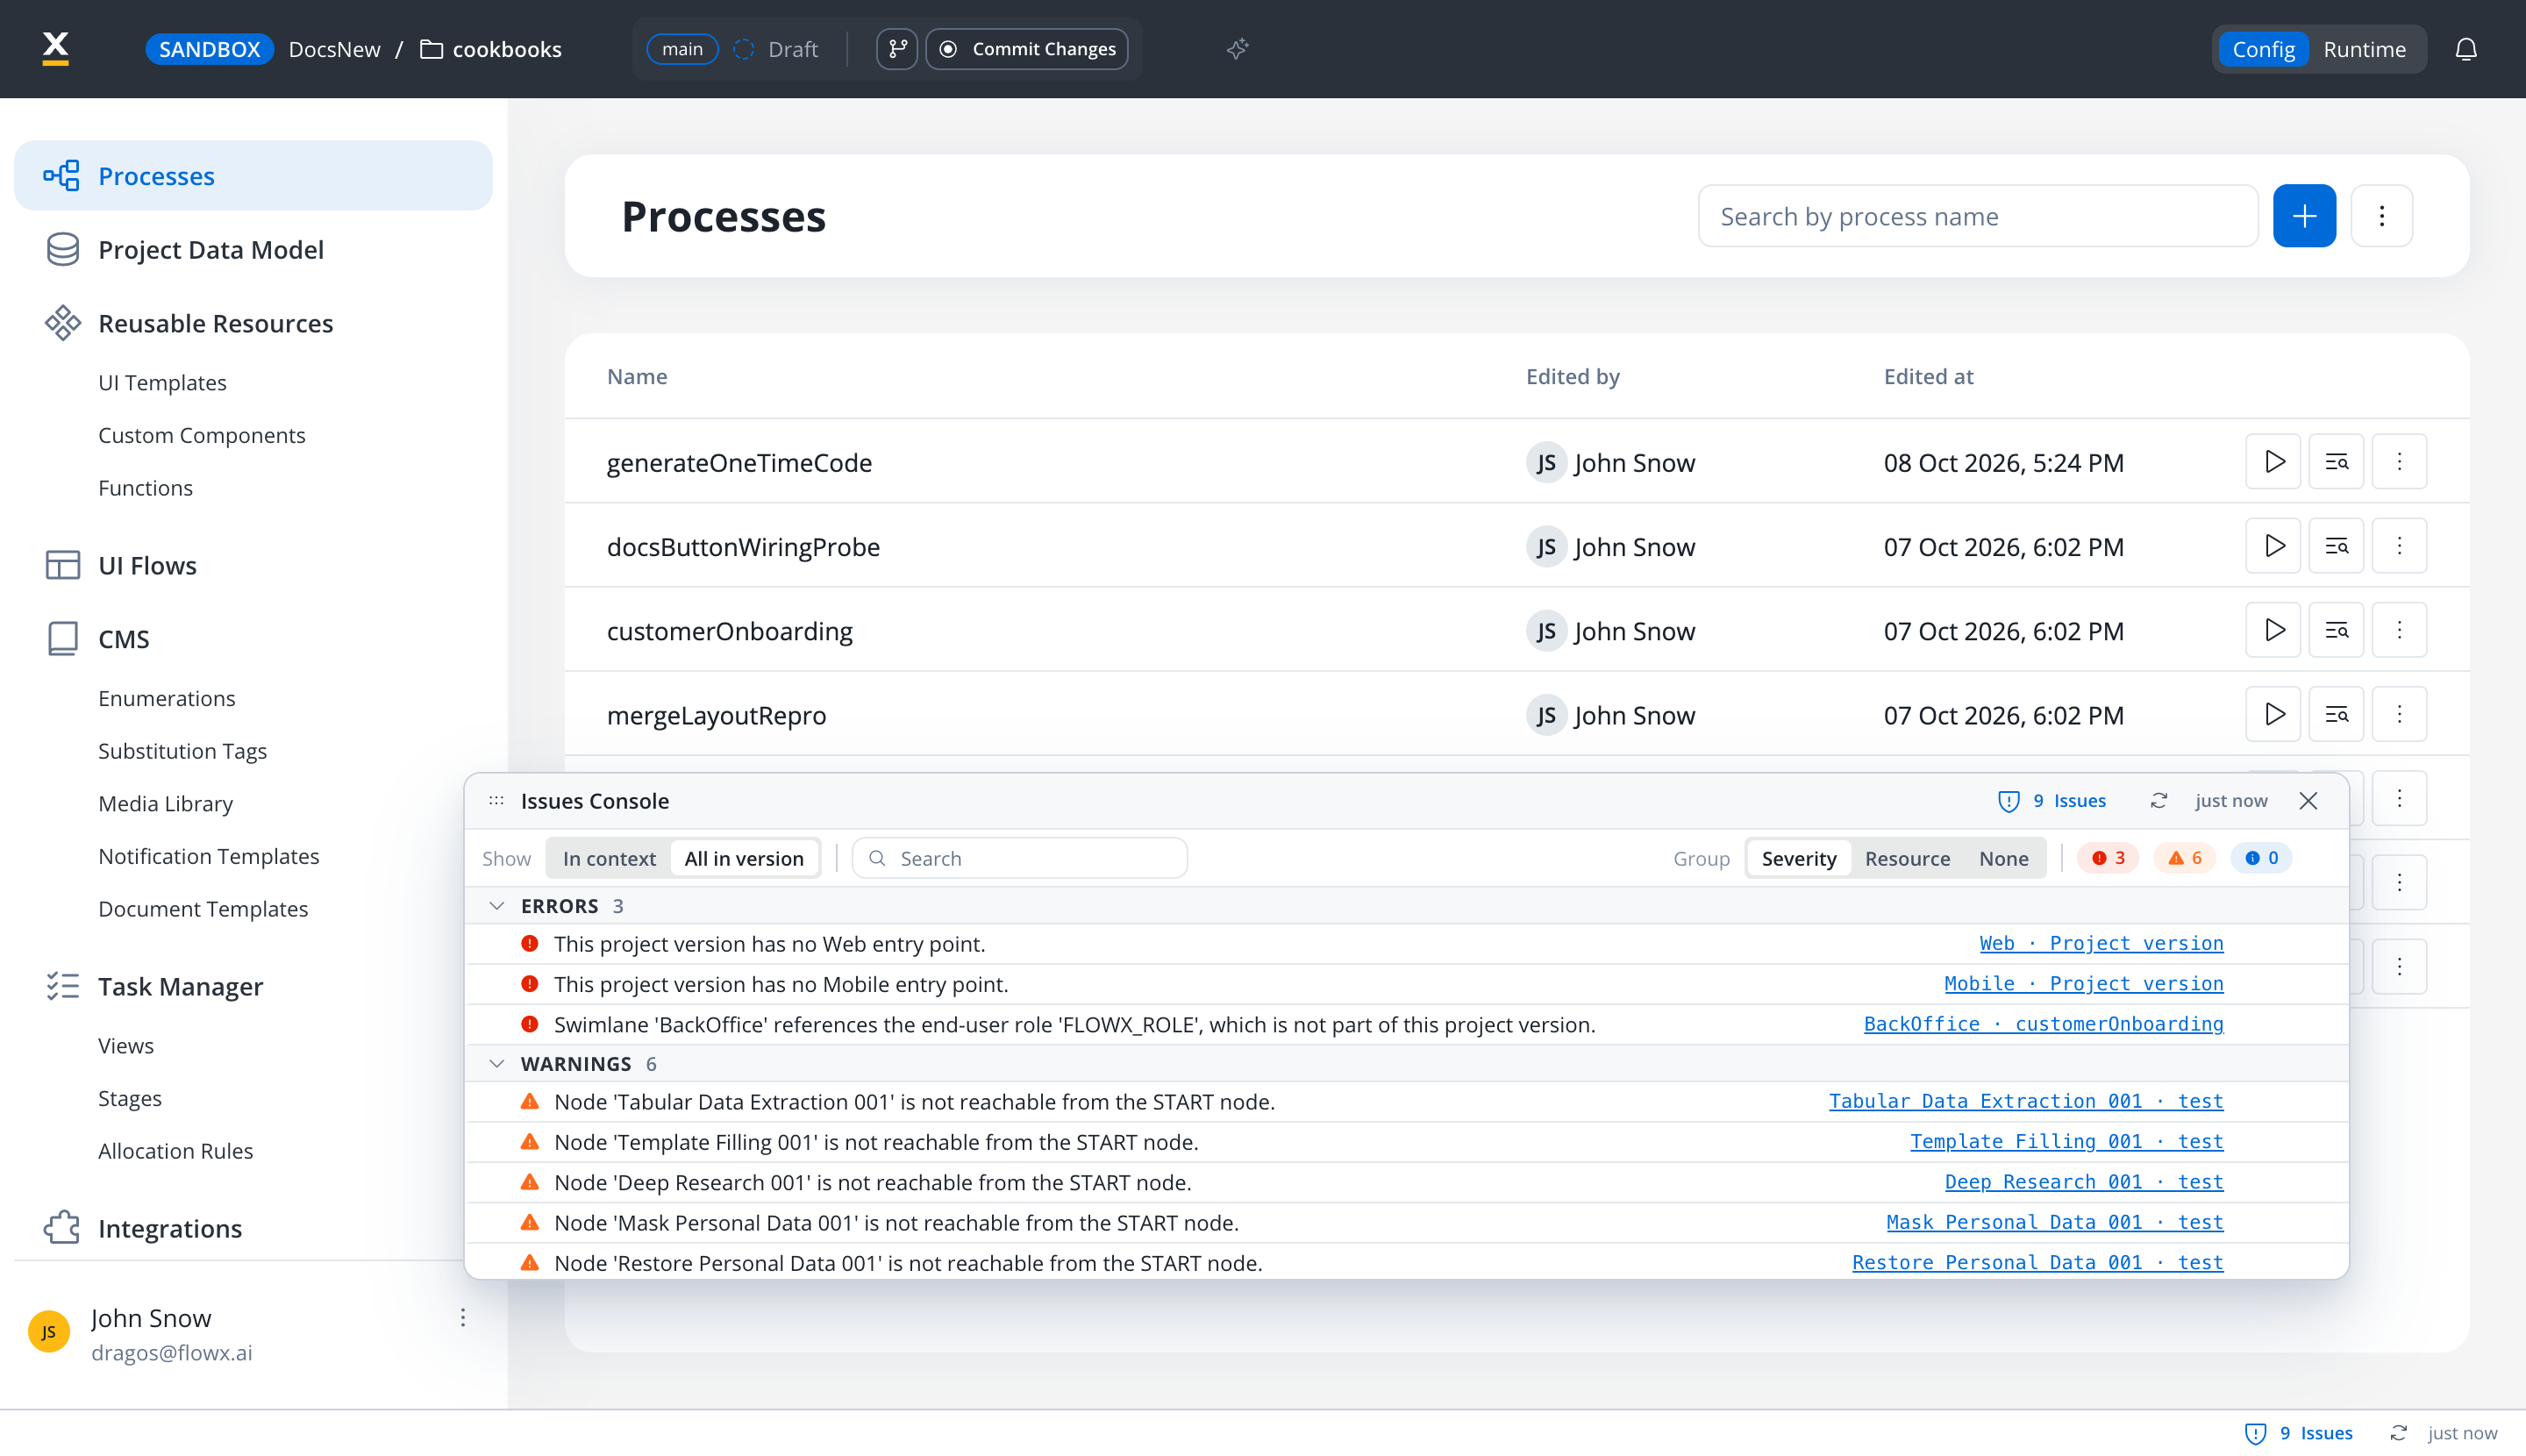Image resolution: width=2526 pixels, height=1456 pixels.
Task: Close the Issues Console panel
Action: point(2308,801)
